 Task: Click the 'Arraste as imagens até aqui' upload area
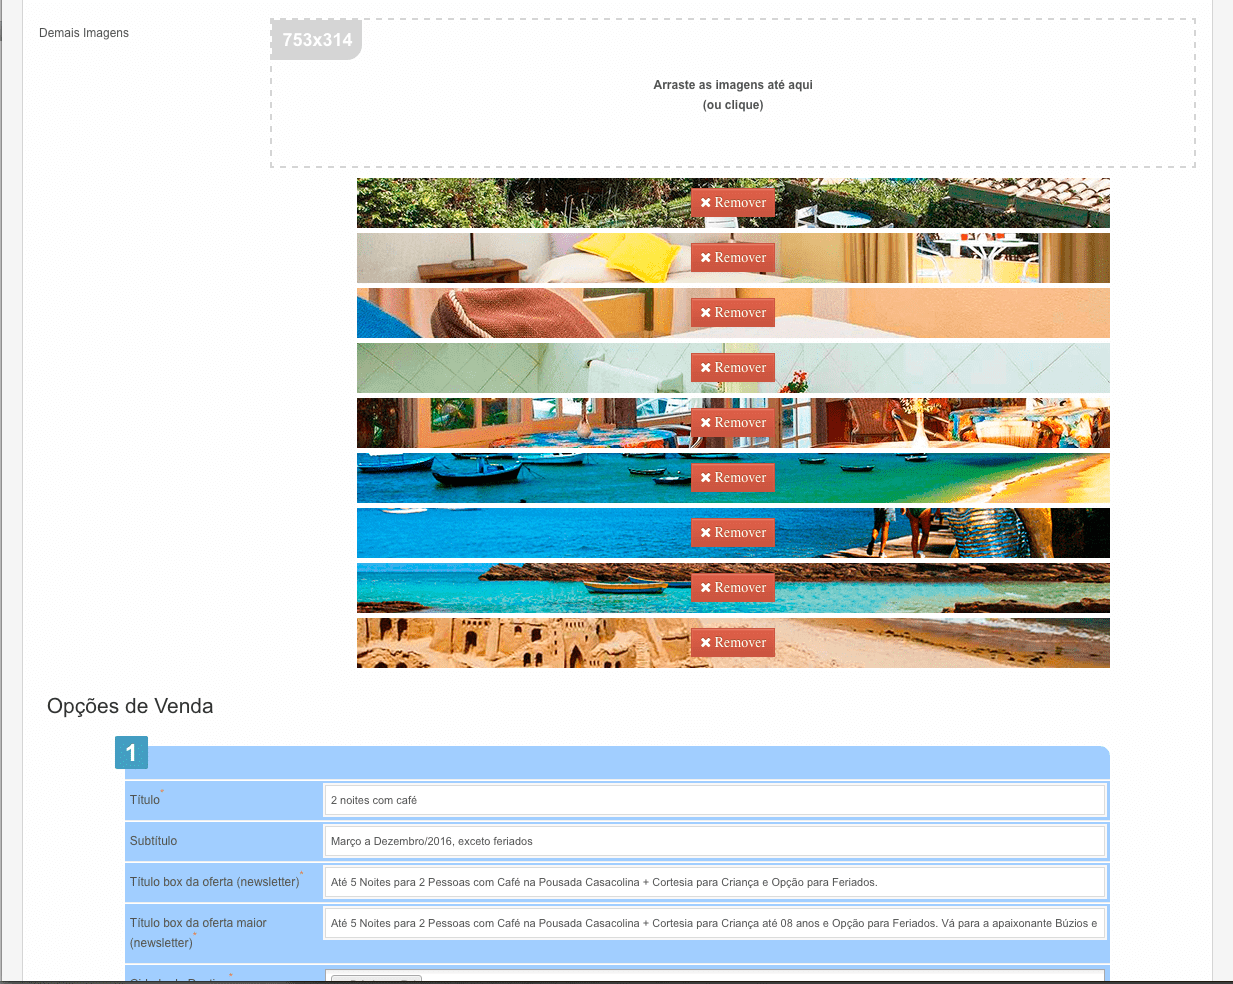click(x=732, y=94)
